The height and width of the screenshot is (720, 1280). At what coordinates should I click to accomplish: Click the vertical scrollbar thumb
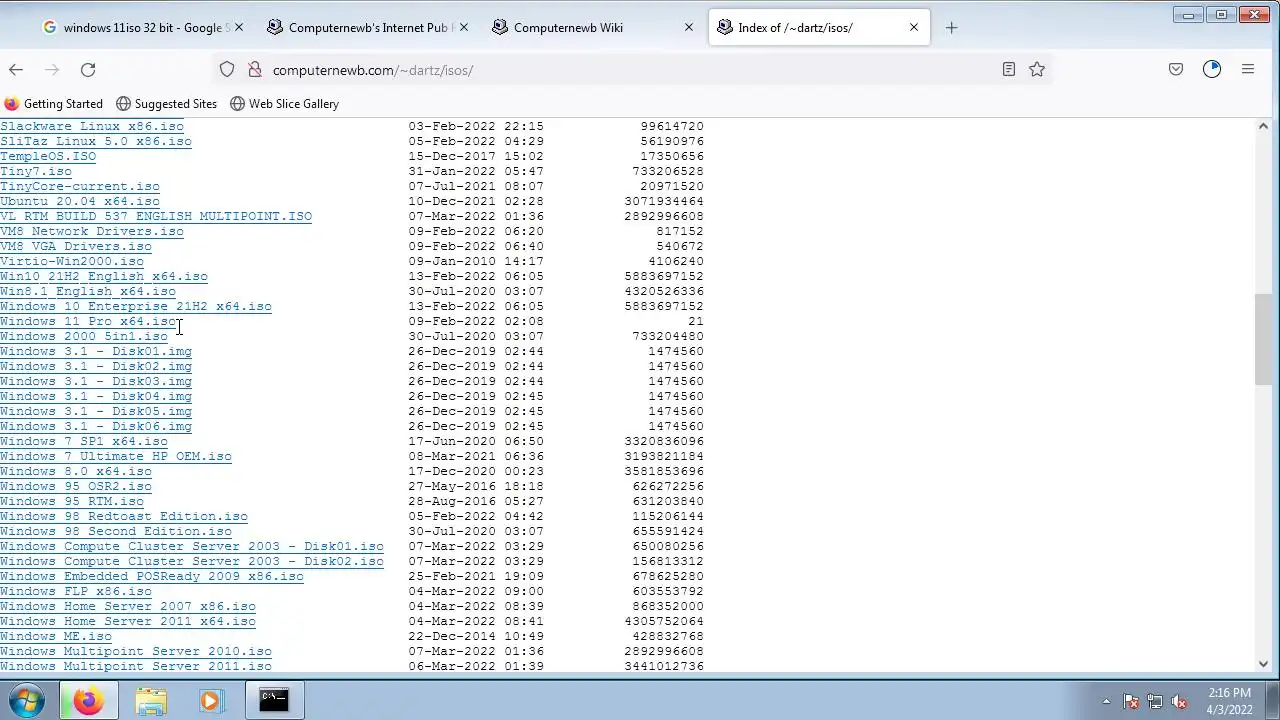(x=1264, y=340)
